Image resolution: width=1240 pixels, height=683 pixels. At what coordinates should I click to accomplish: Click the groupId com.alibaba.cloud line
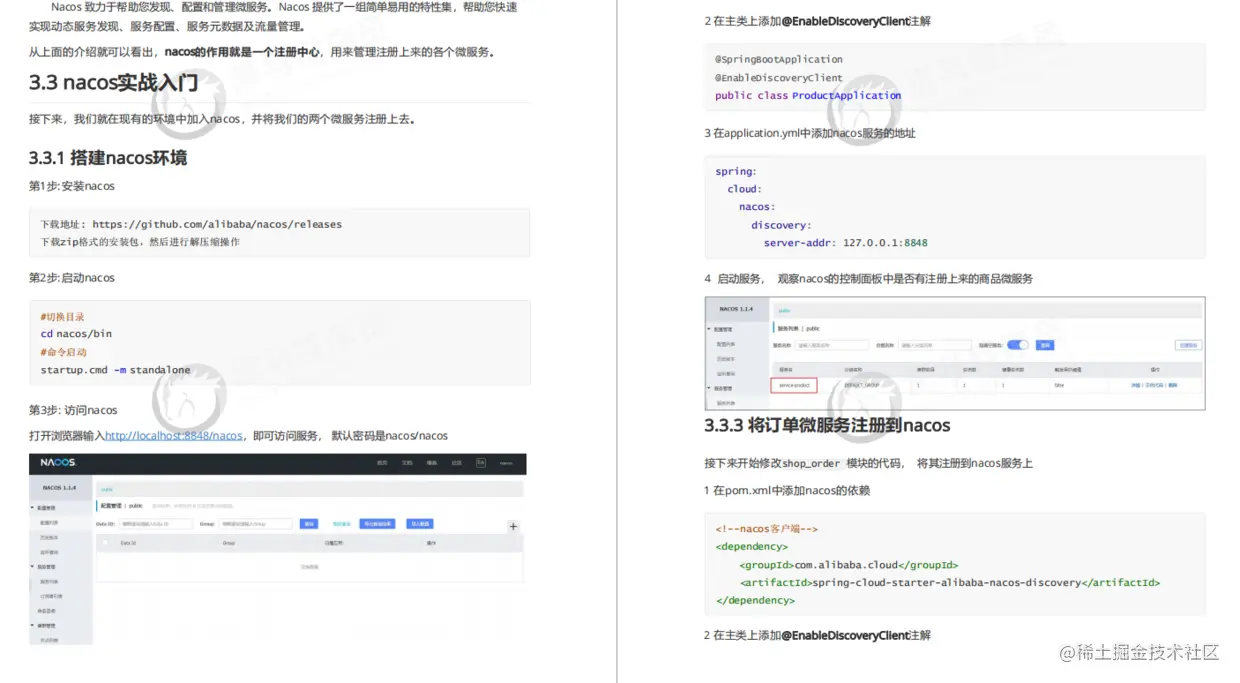pos(849,565)
